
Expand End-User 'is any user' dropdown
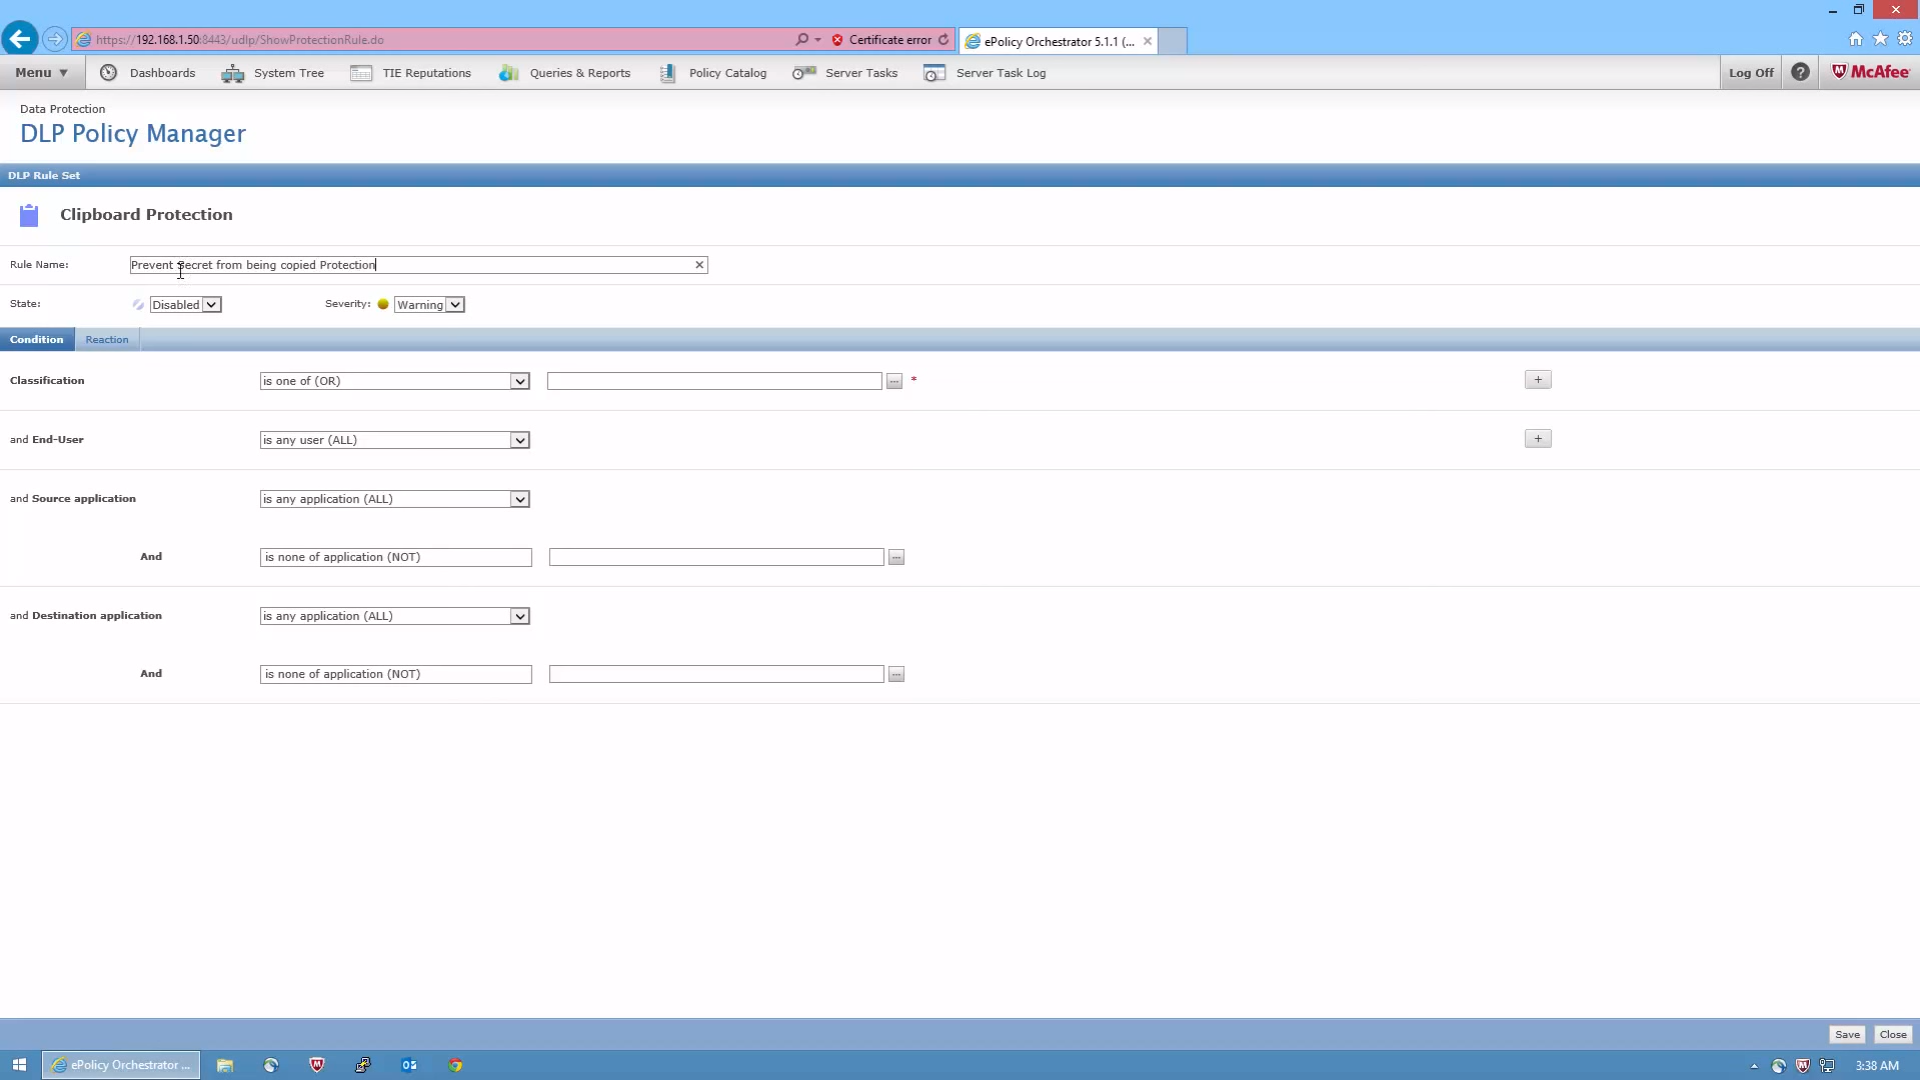(519, 440)
